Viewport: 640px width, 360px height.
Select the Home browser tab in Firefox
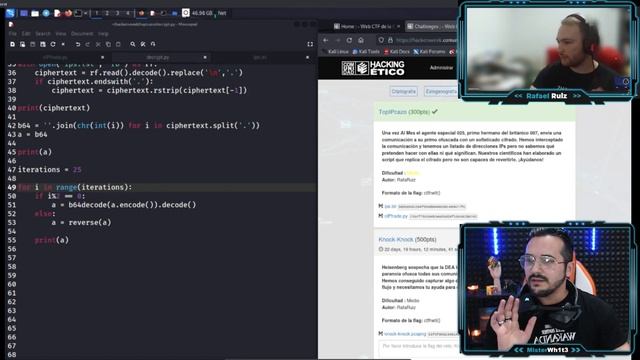[366, 27]
